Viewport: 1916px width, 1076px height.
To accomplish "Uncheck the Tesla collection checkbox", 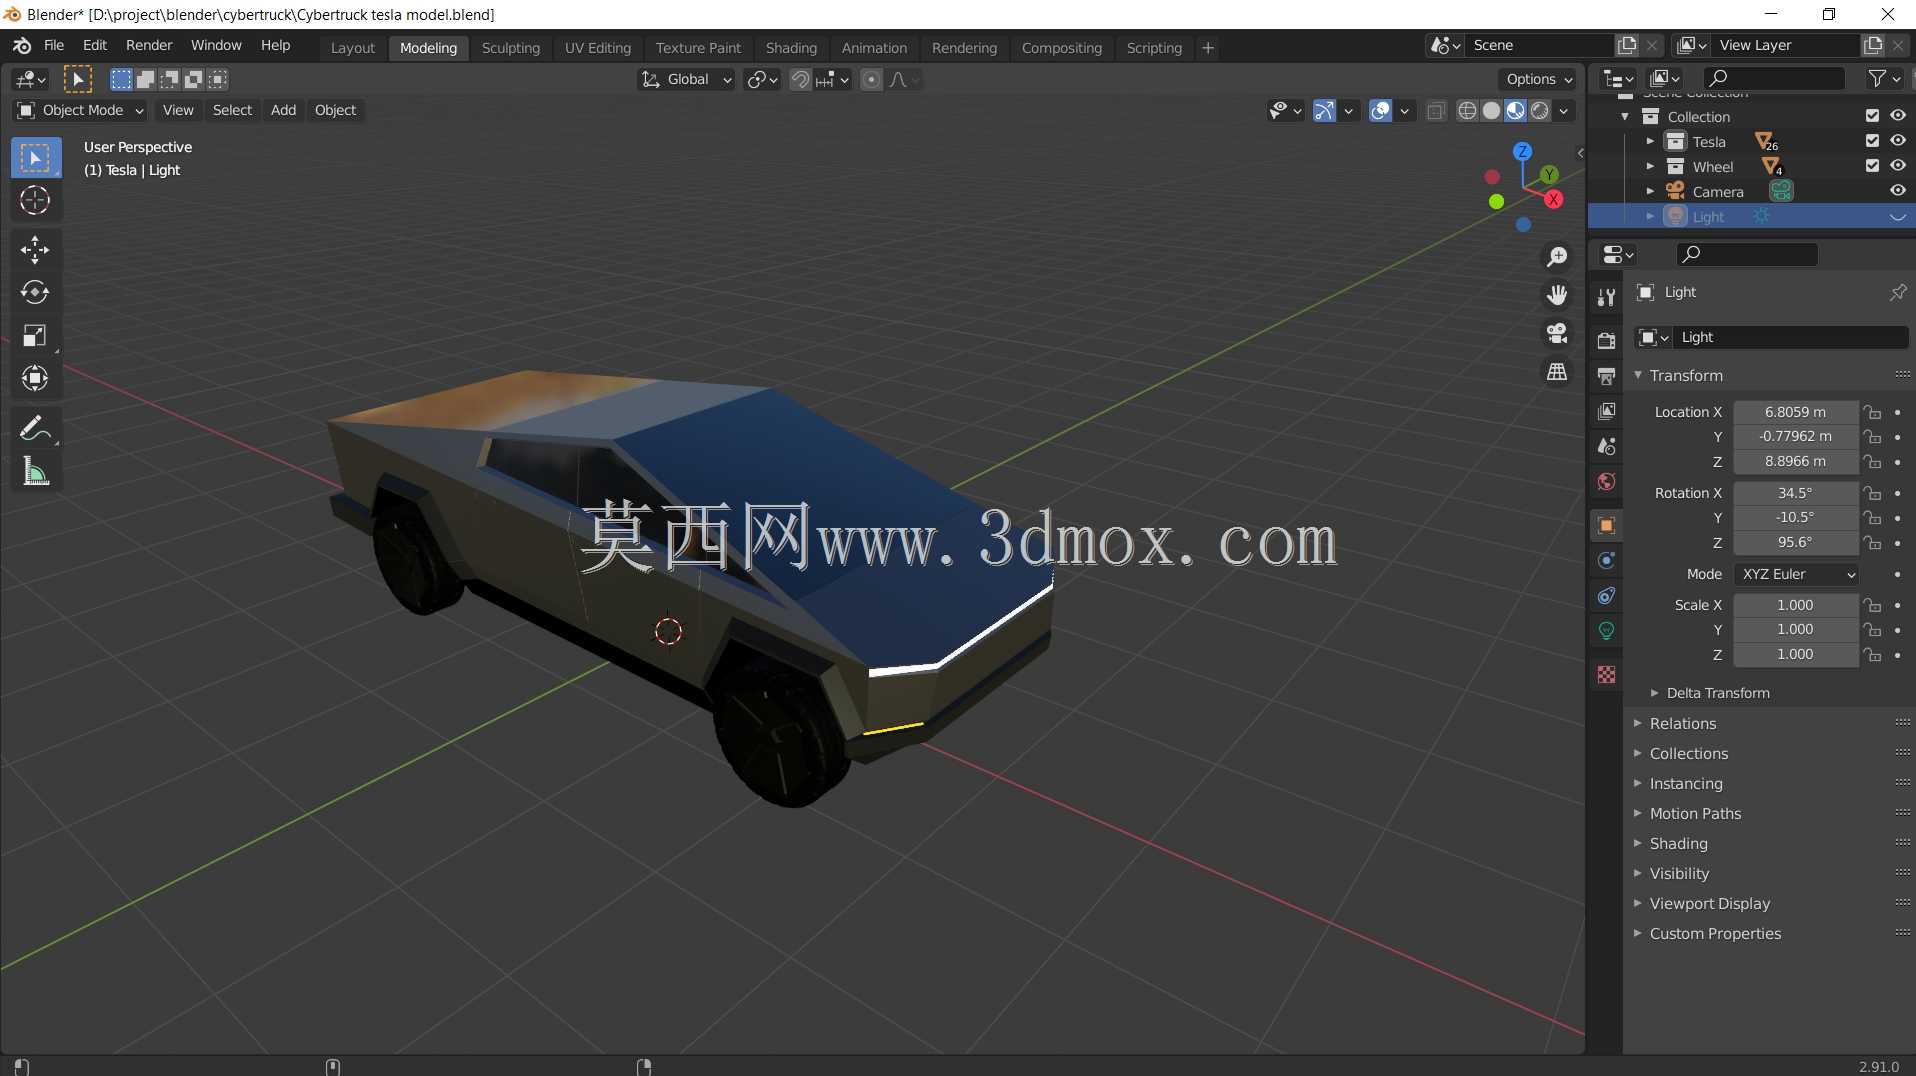I will point(1872,141).
